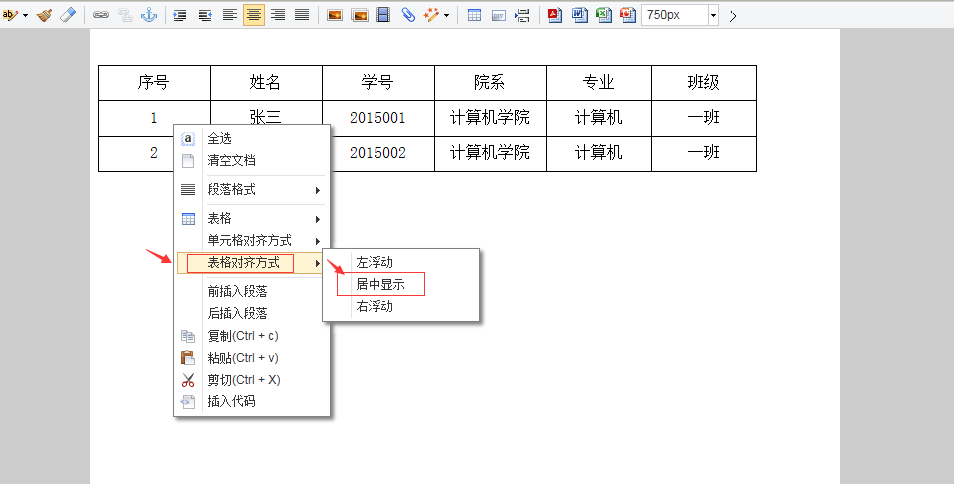954x484 pixels.
Task: Choose 全选 in the context menu
Action: click(x=219, y=139)
